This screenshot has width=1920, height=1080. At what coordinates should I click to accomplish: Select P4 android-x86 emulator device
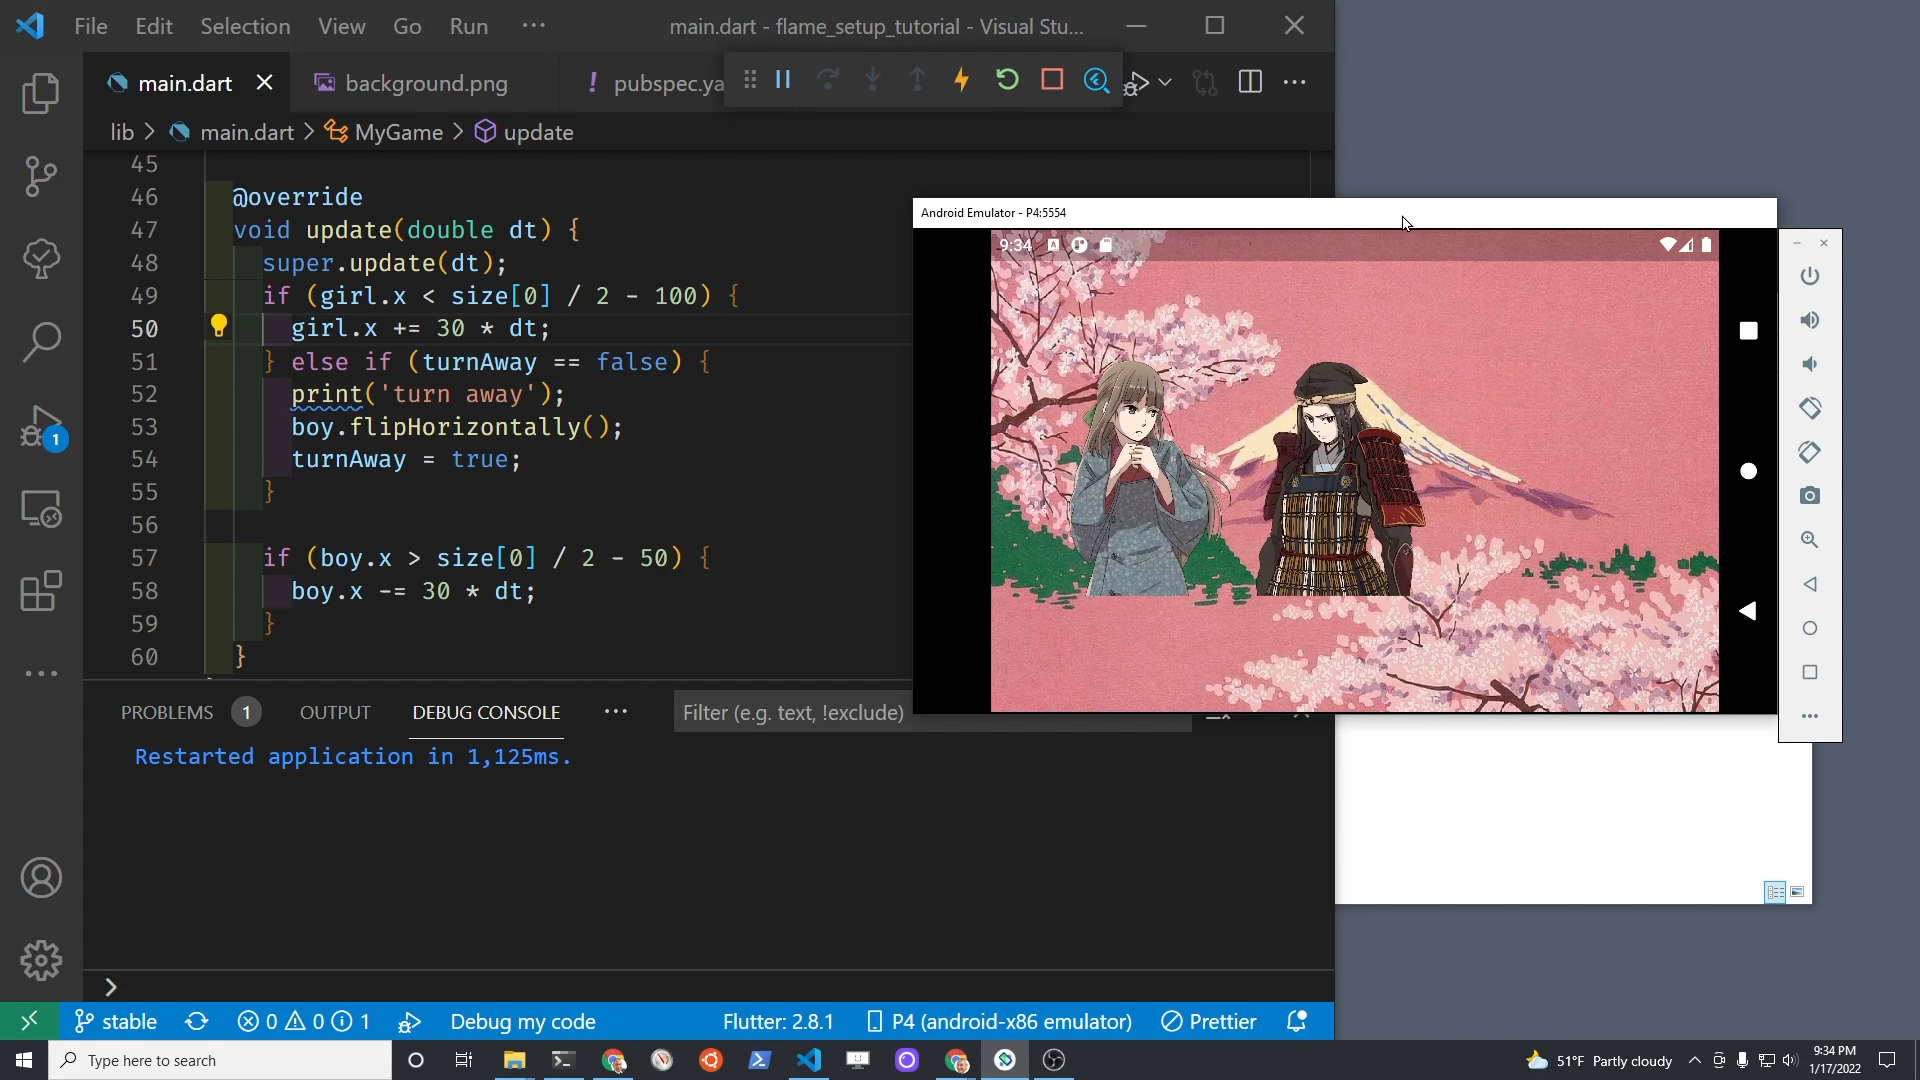[x=999, y=1021]
